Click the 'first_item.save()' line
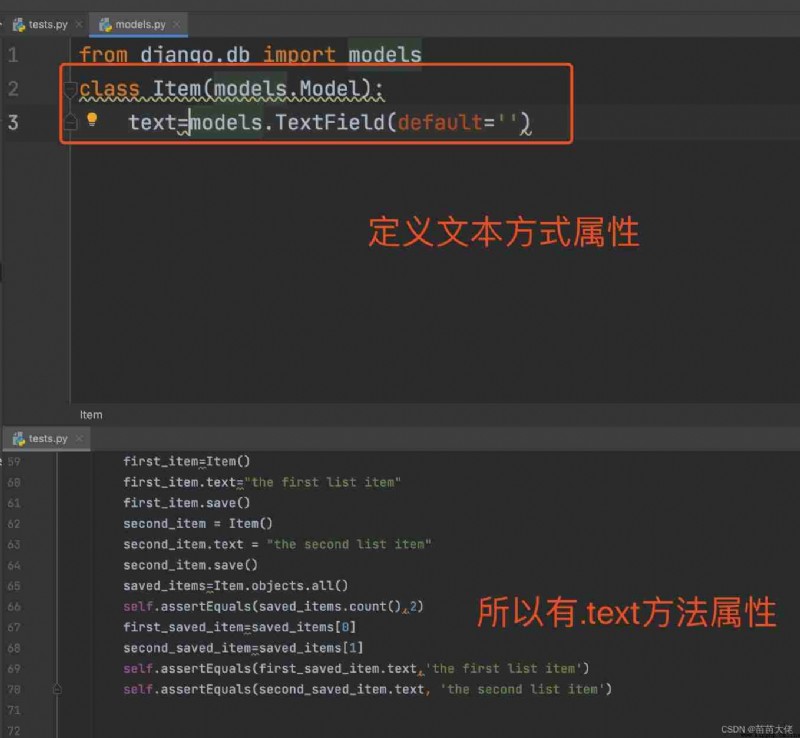Image resolution: width=800 pixels, height=738 pixels. (x=187, y=503)
